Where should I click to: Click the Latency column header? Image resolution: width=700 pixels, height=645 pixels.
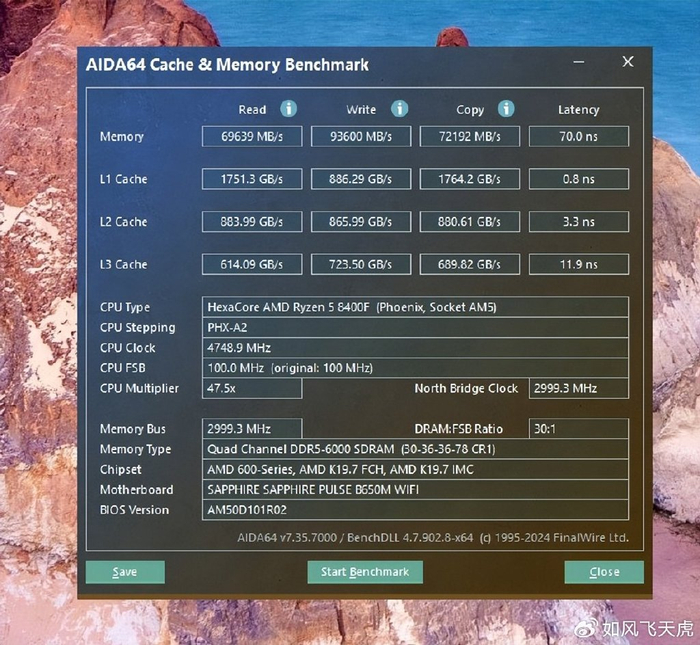pos(579,110)
